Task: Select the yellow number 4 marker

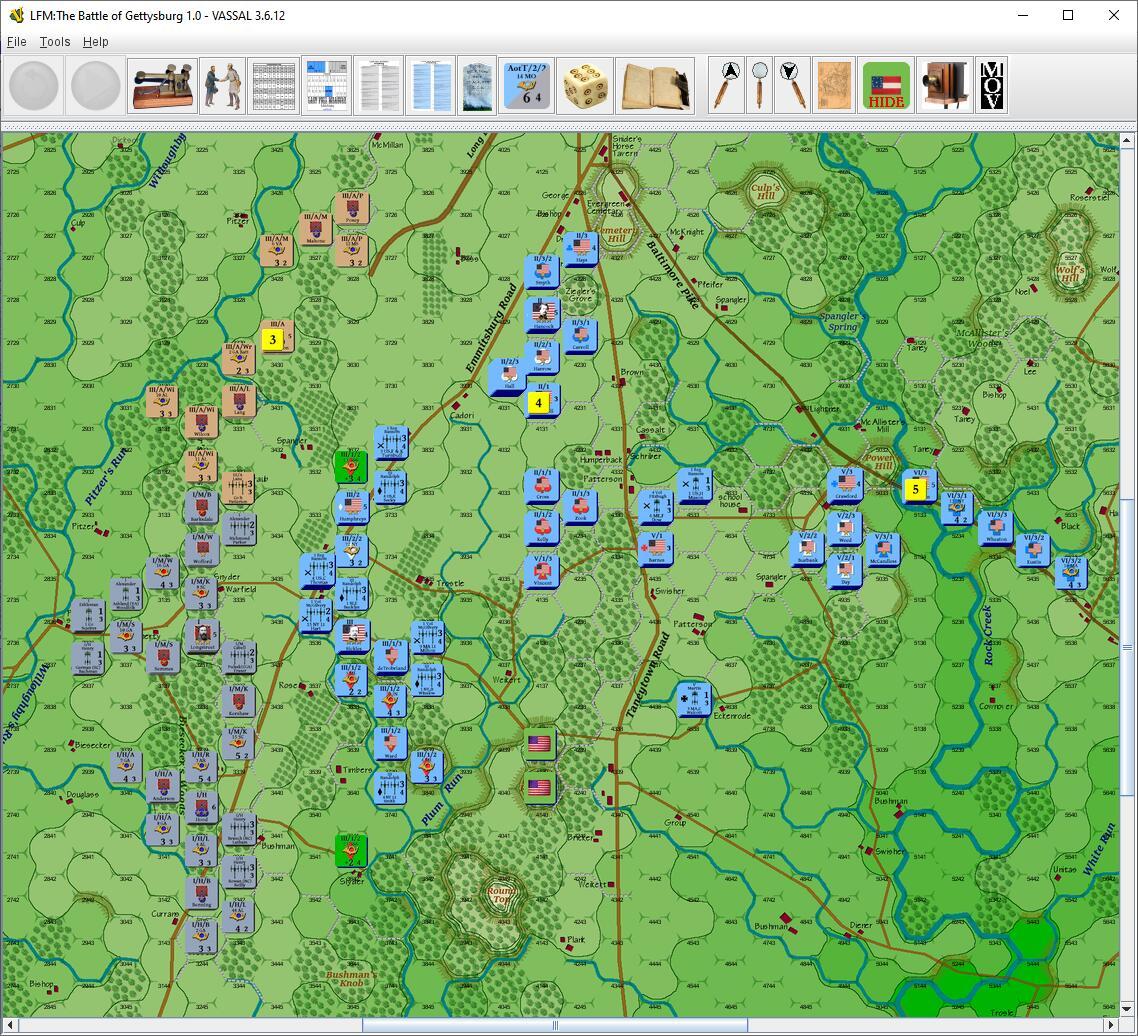Action: coord(539,403)
